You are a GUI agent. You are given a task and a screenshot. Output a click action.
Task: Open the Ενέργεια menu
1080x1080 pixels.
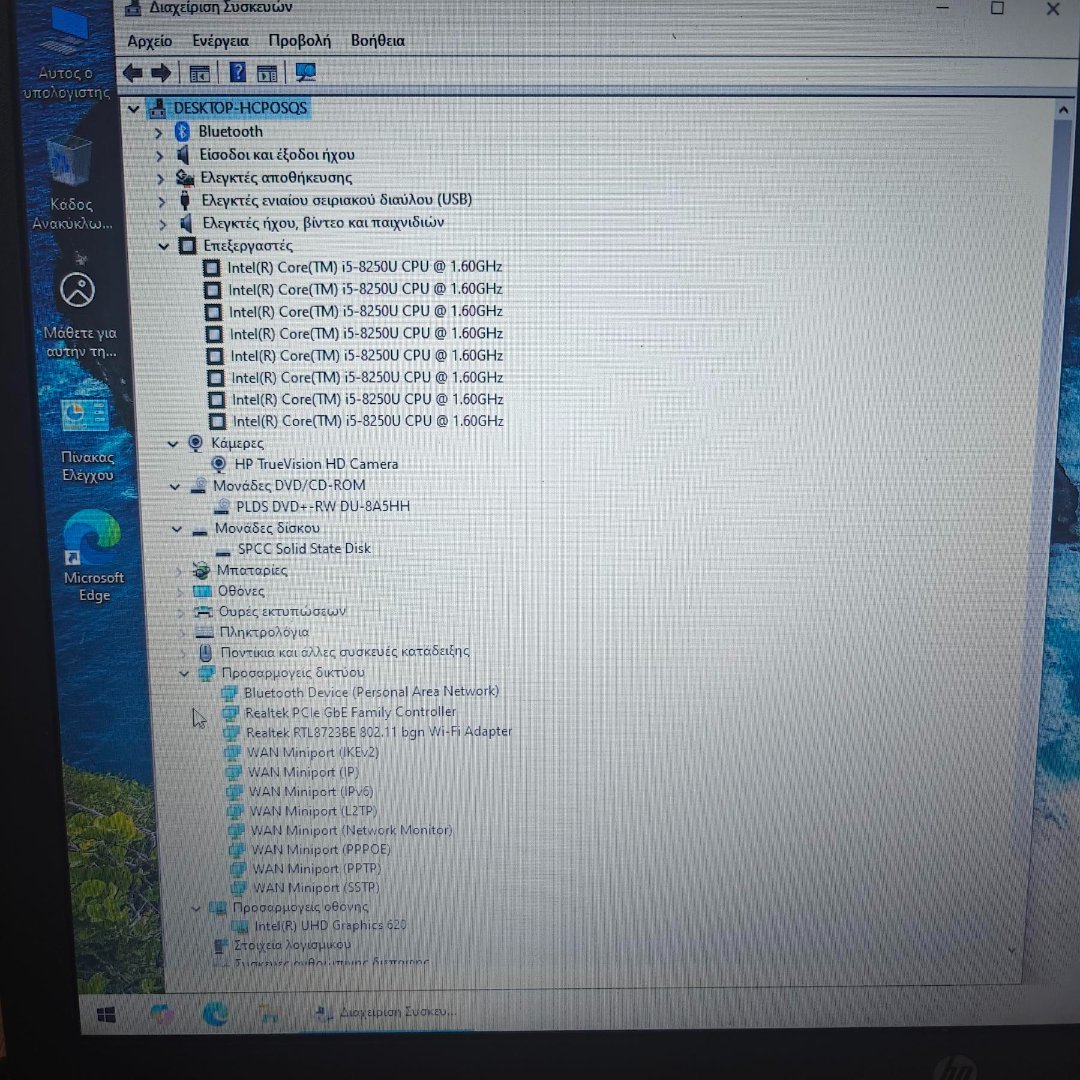coord(220,41)
